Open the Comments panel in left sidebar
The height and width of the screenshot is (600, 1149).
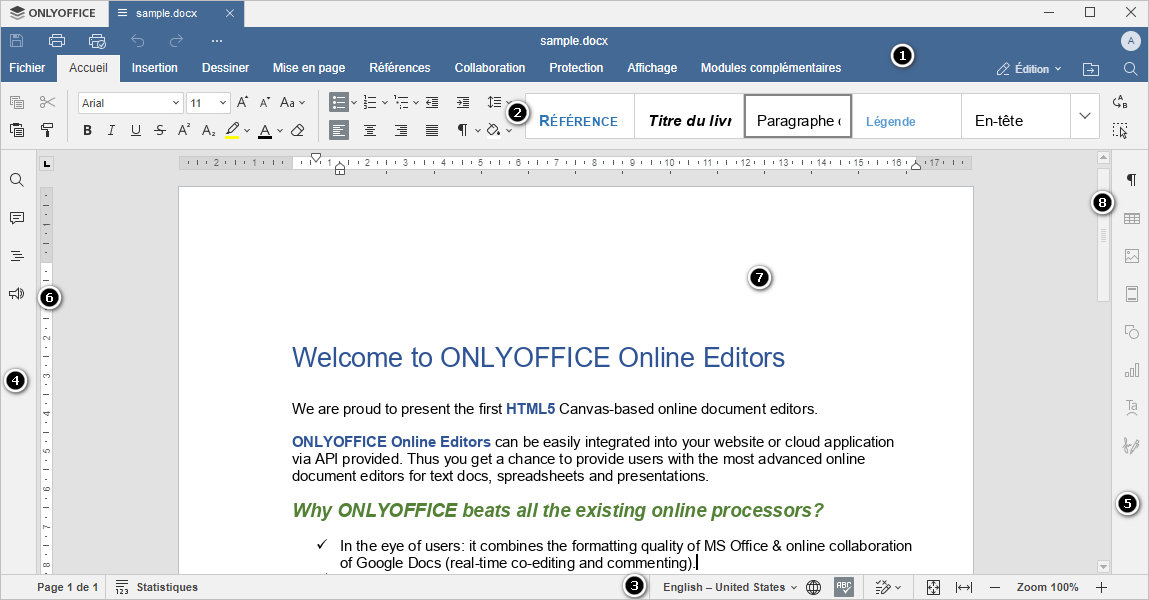tap(17, 218)
